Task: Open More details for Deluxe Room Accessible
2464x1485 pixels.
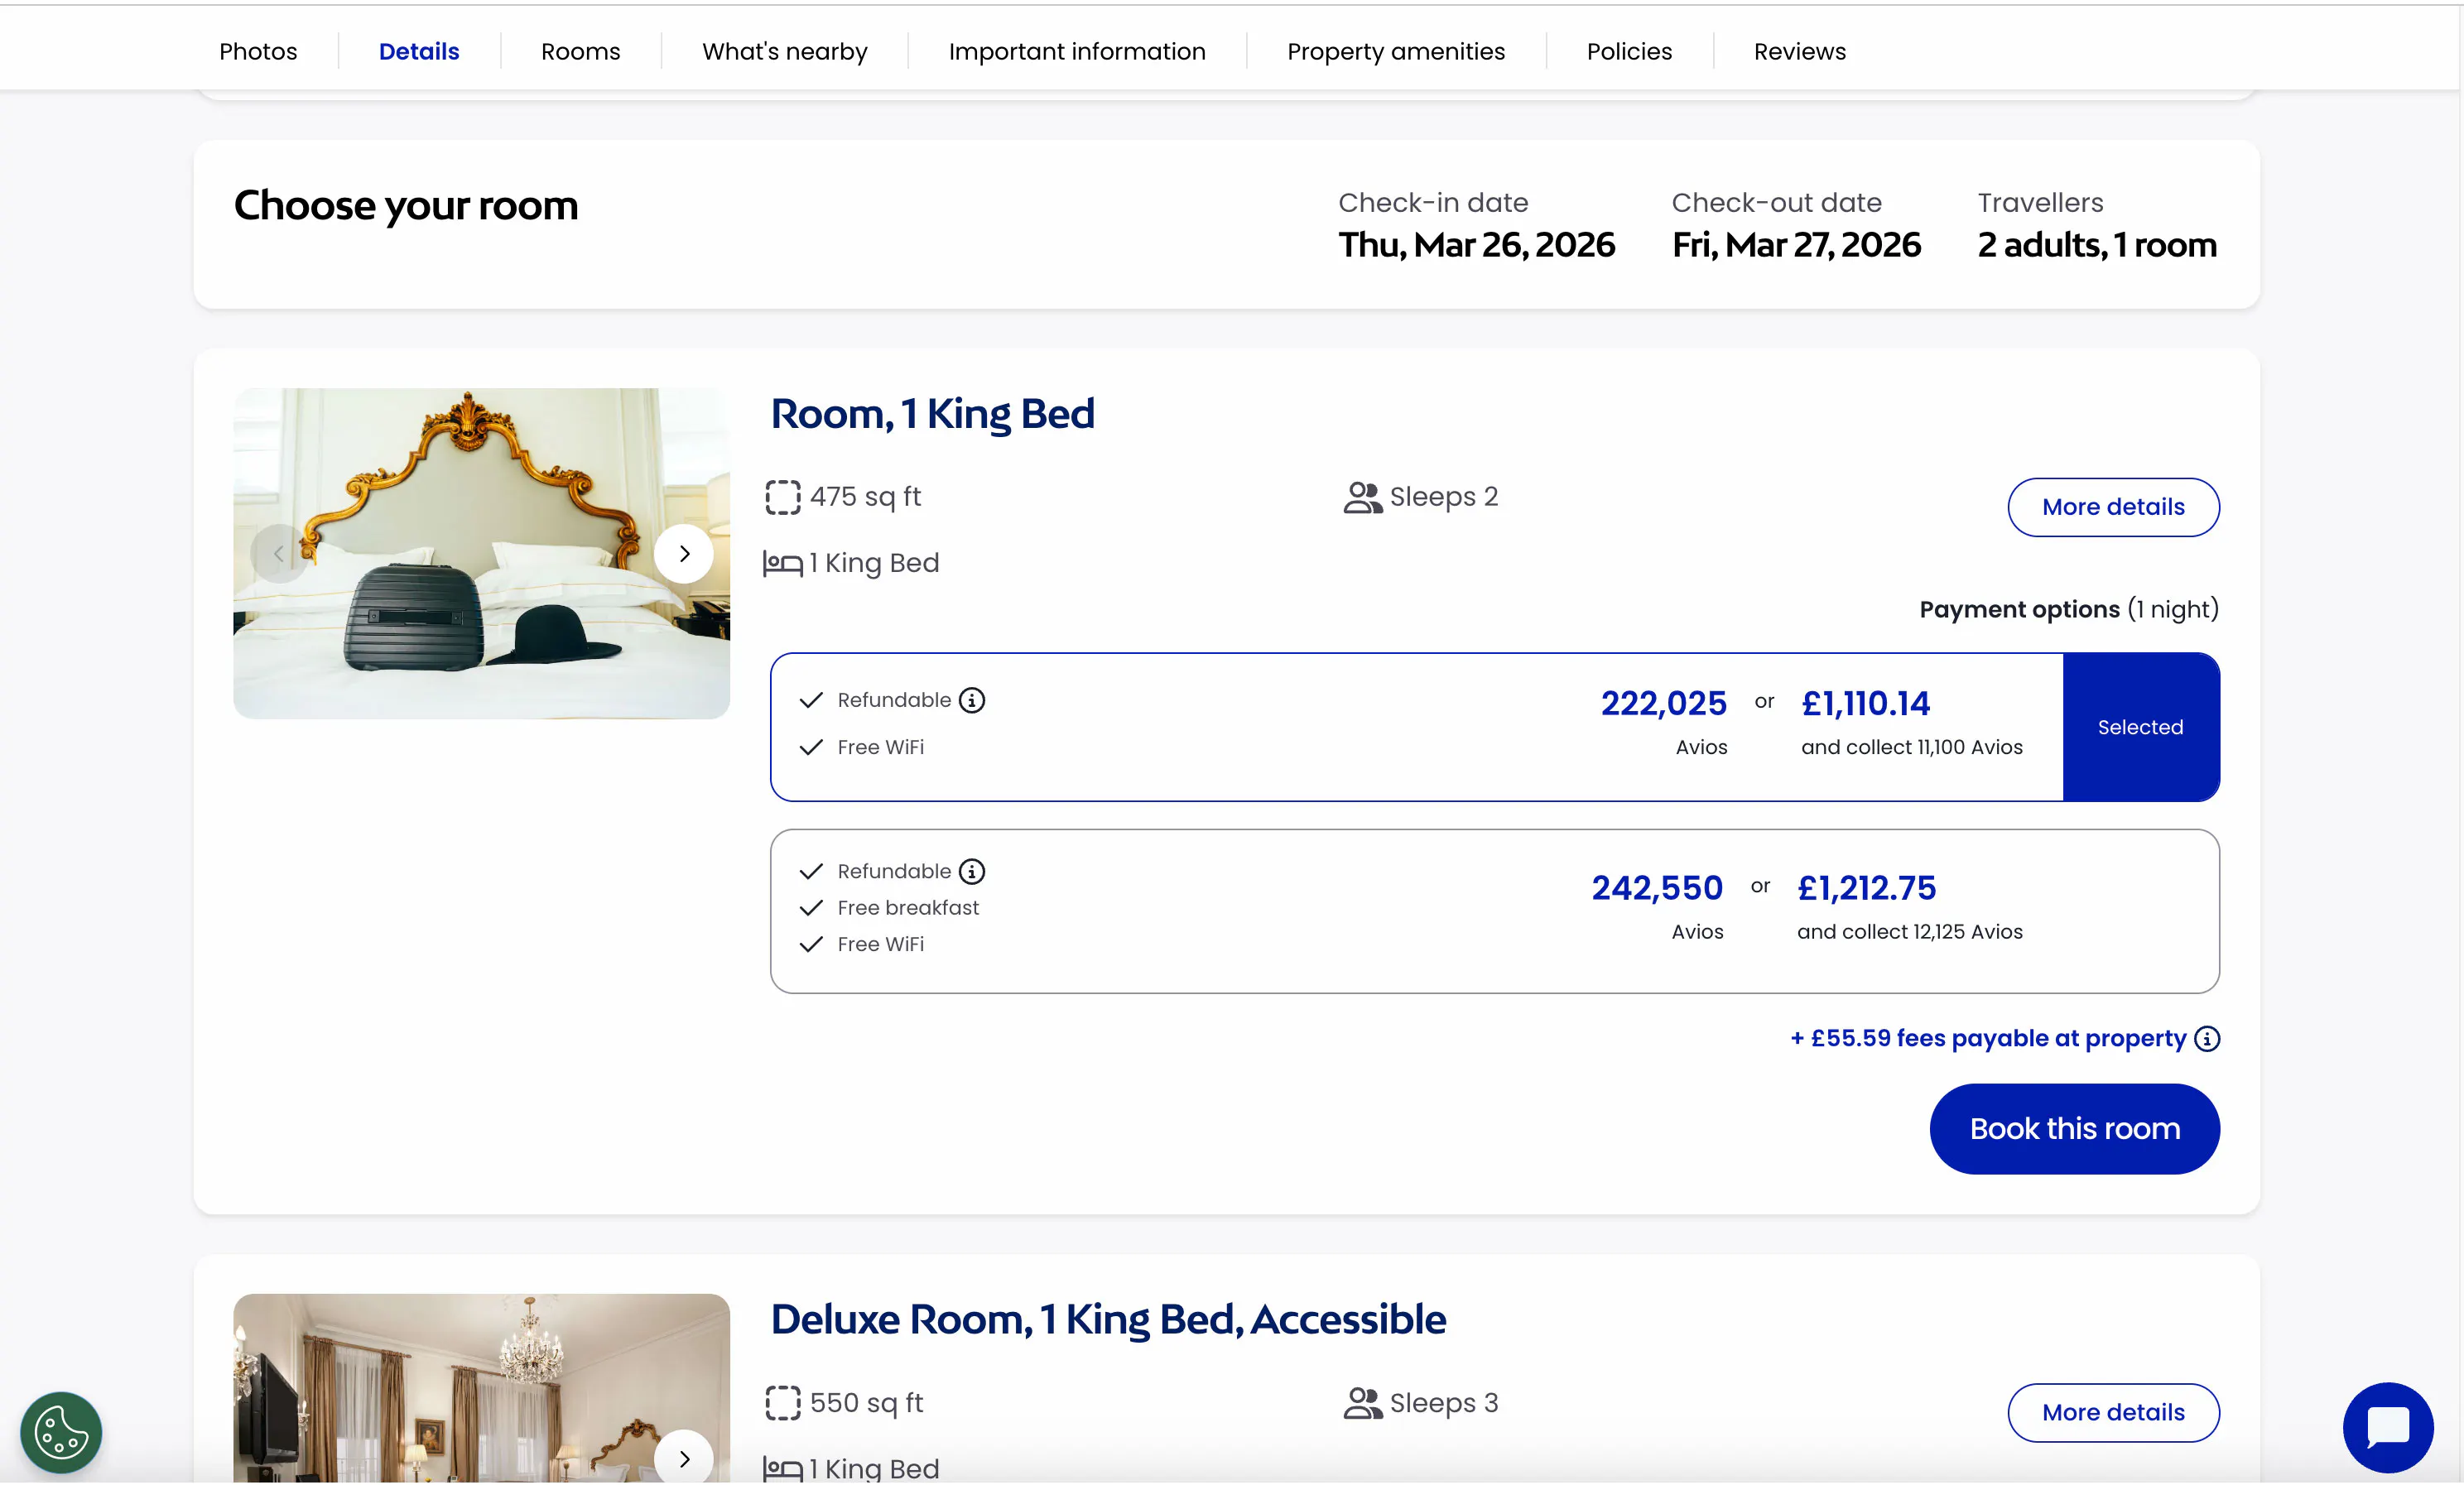Action: click(x=2112, y=1412)
